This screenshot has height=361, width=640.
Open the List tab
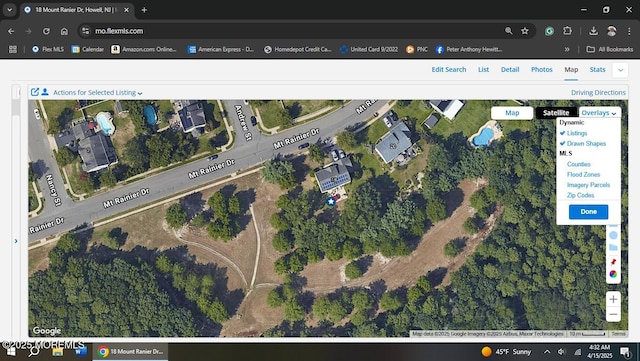point(483,69)
